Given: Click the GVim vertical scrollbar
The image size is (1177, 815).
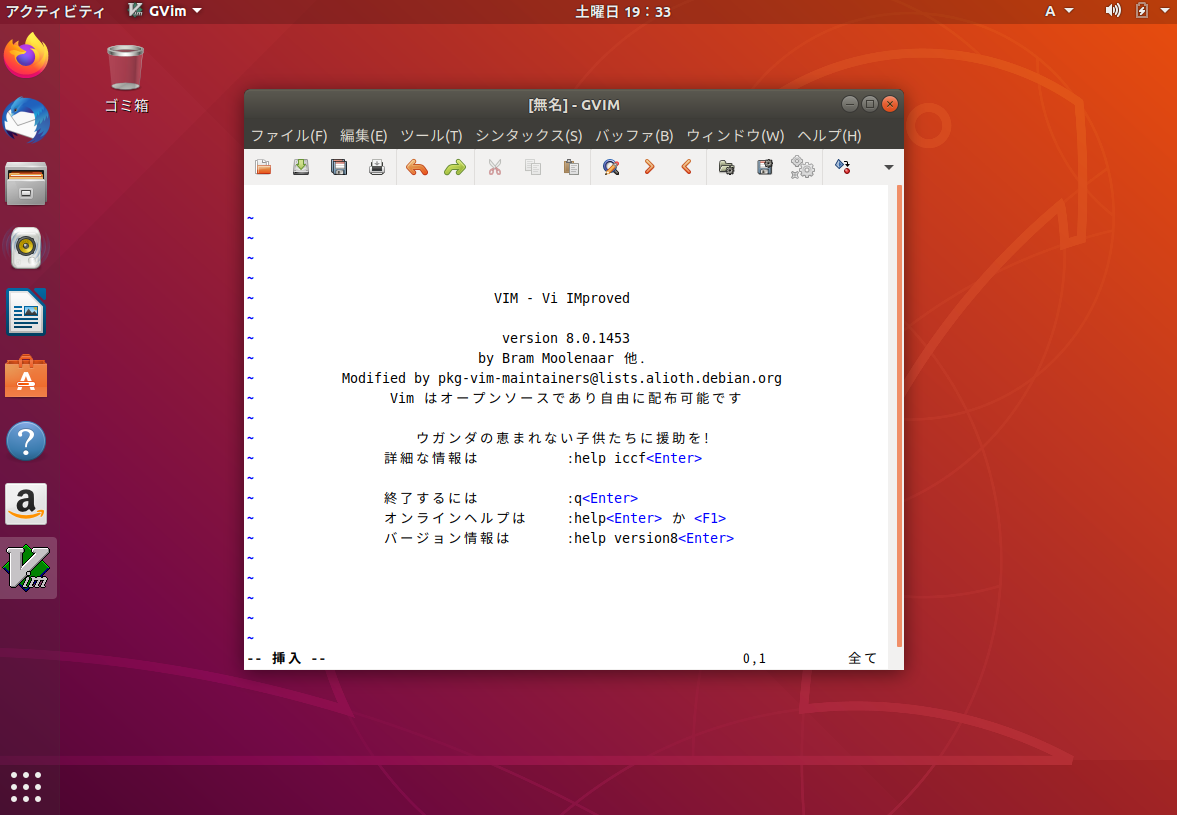Looking at the screenshot, I should (x=899, y=416).
